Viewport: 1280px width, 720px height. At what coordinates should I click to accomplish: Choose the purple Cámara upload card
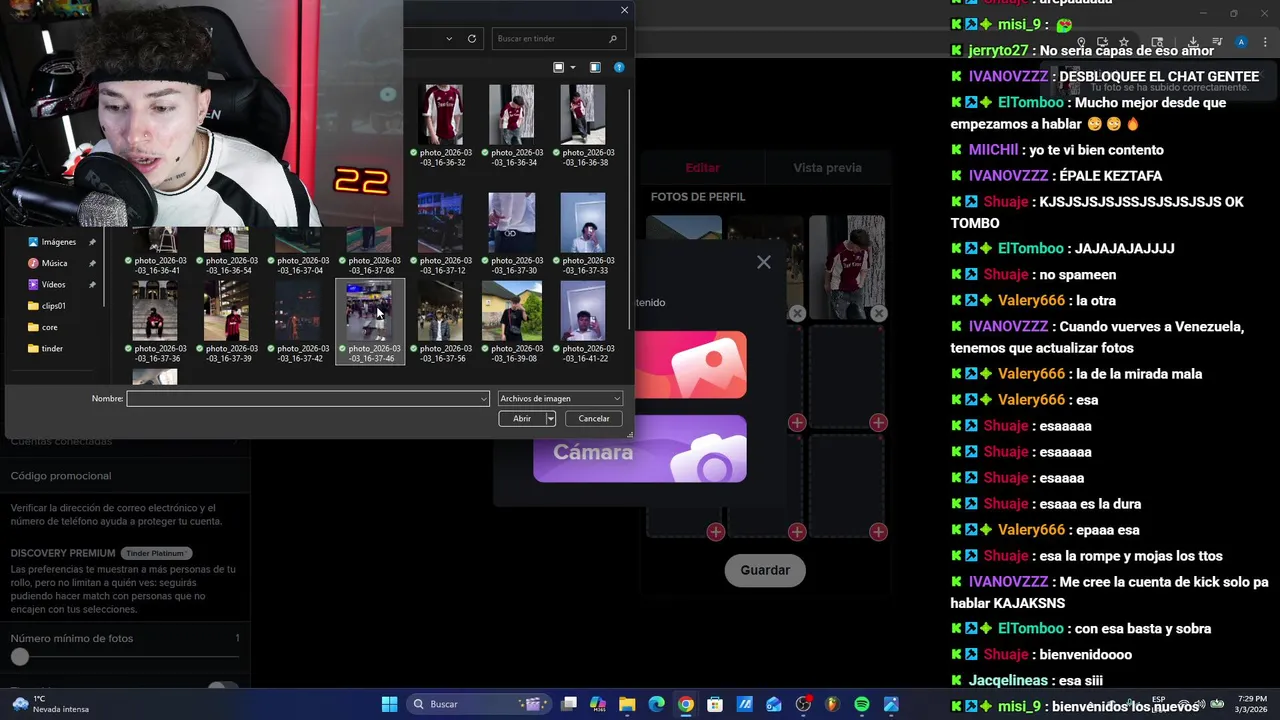pyautogui.click(x=640, y=449)
